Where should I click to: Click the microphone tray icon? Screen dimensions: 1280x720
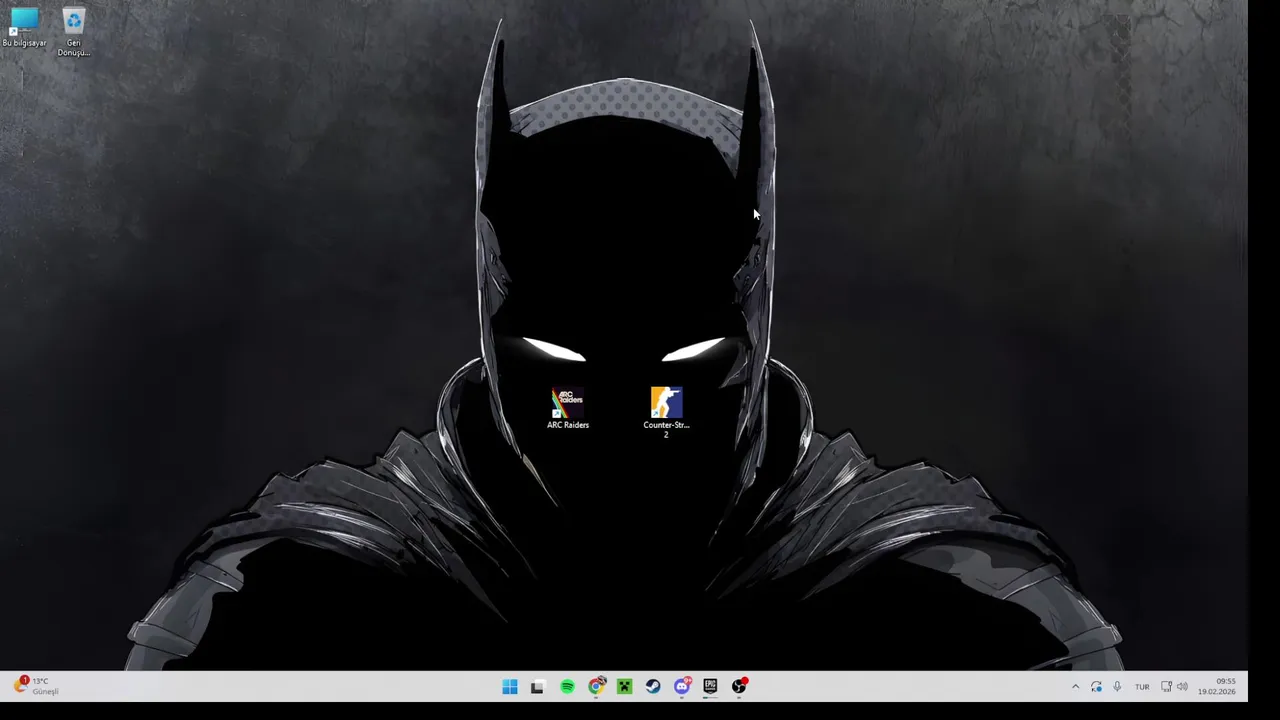coord(1117,687)
